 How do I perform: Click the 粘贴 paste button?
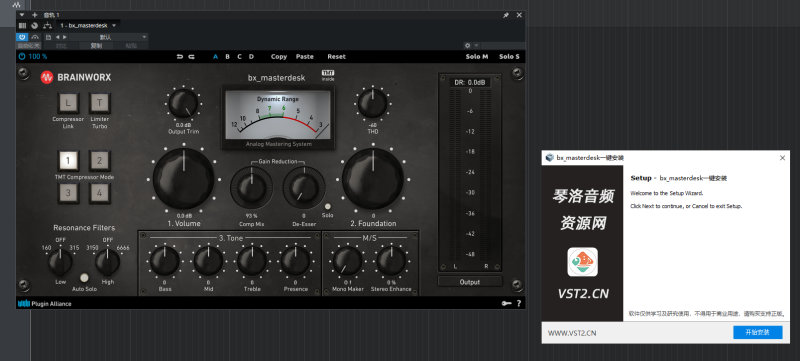coord(131,45)
